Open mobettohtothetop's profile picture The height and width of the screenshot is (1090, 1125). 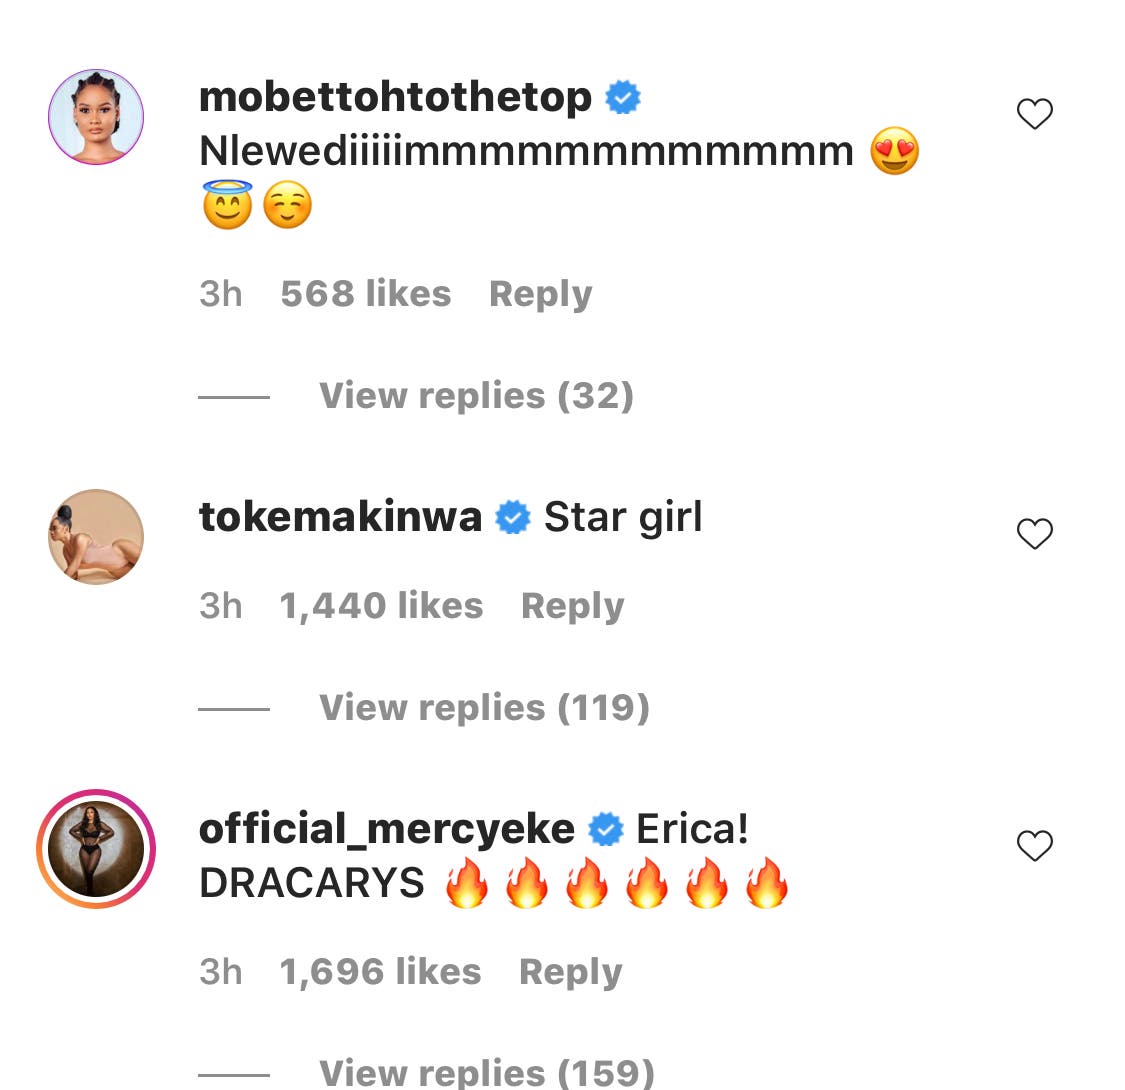[96, 117]
